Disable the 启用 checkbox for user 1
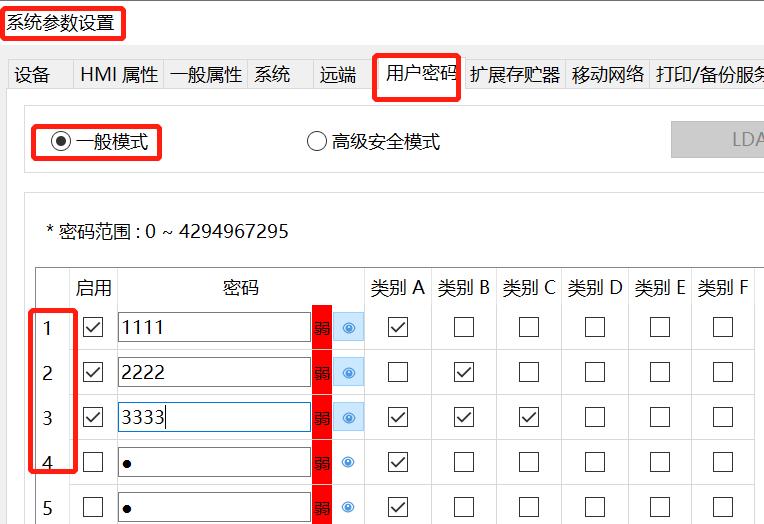Image resolution: width=764 pixels, height=524 pixels. (93, 327)
